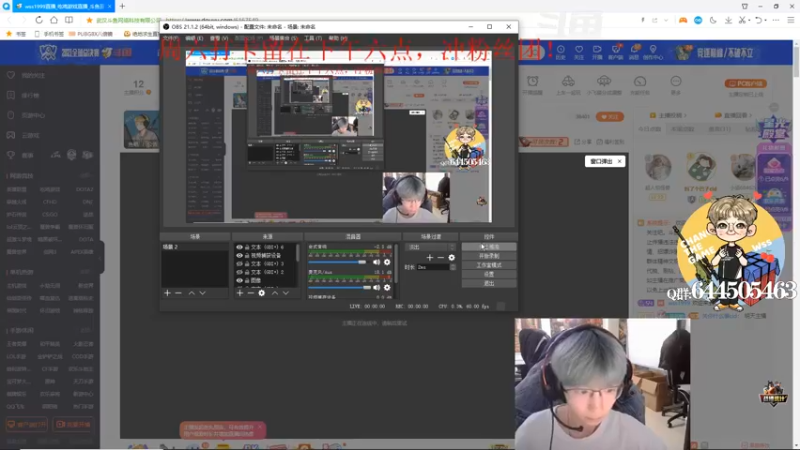Move source up in Sources panel
The width and height of the screenshot is (800, 450).
click(274, 293)
